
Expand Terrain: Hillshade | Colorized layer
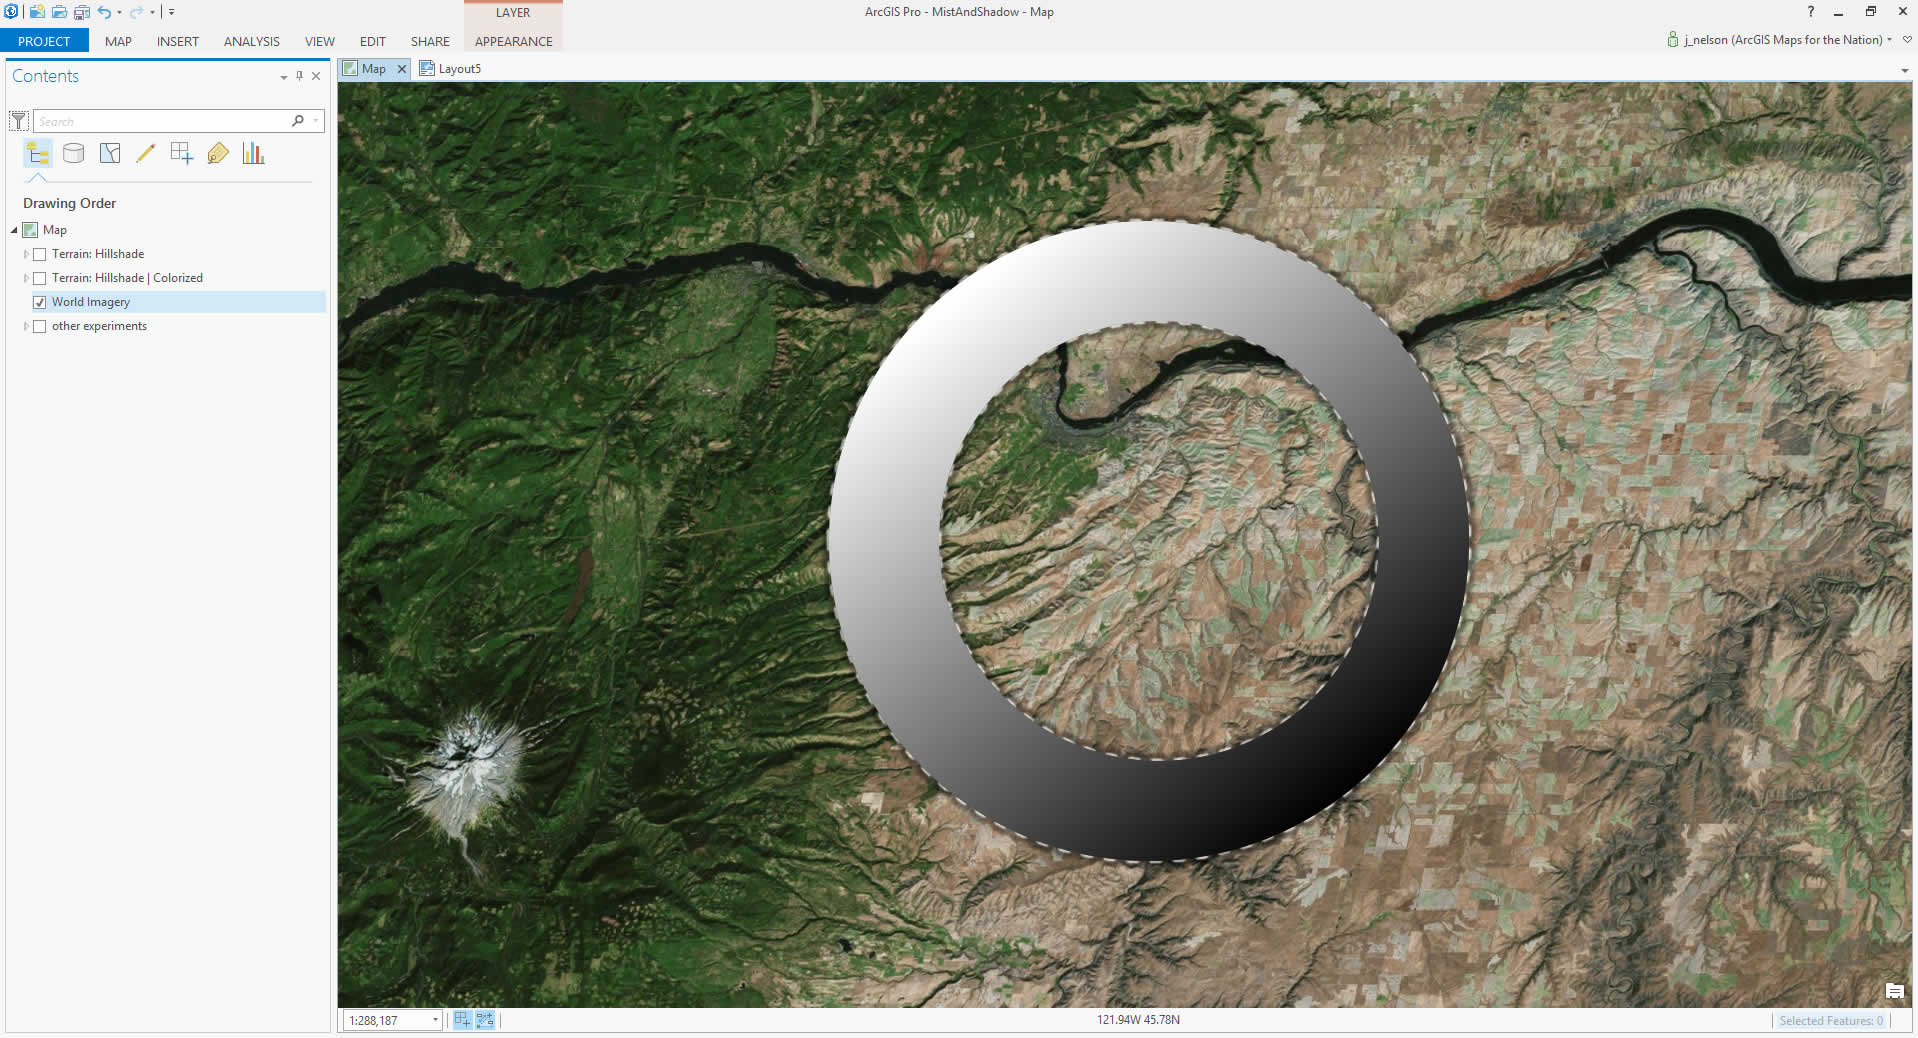click(26, 278)
